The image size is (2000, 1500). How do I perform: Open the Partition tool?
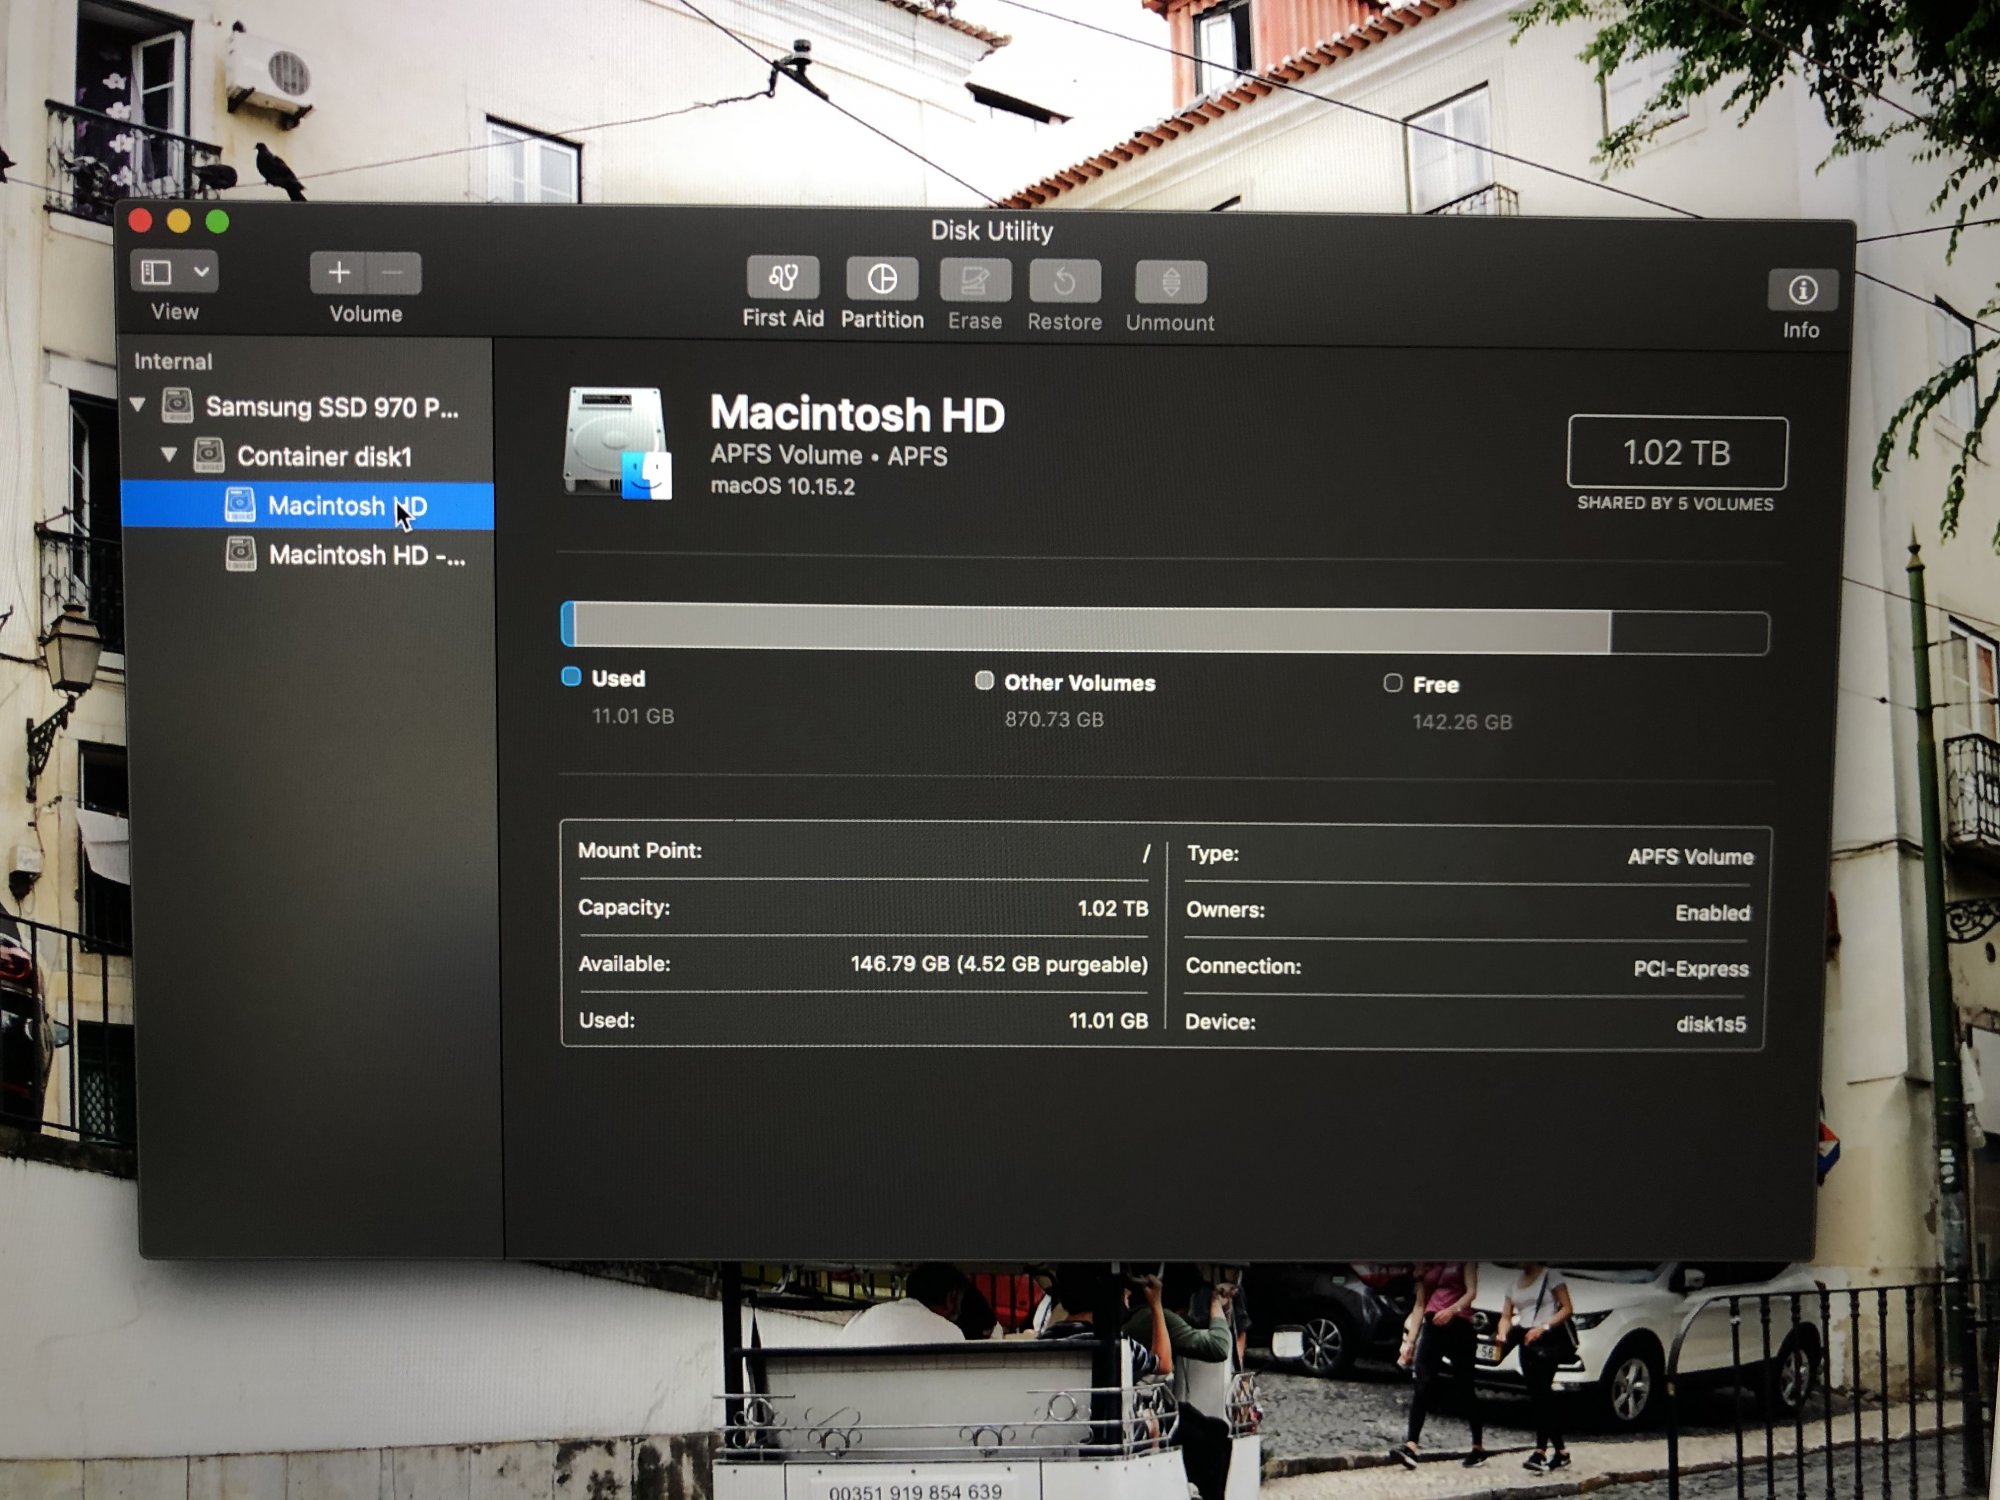click(x=881, y=279)
